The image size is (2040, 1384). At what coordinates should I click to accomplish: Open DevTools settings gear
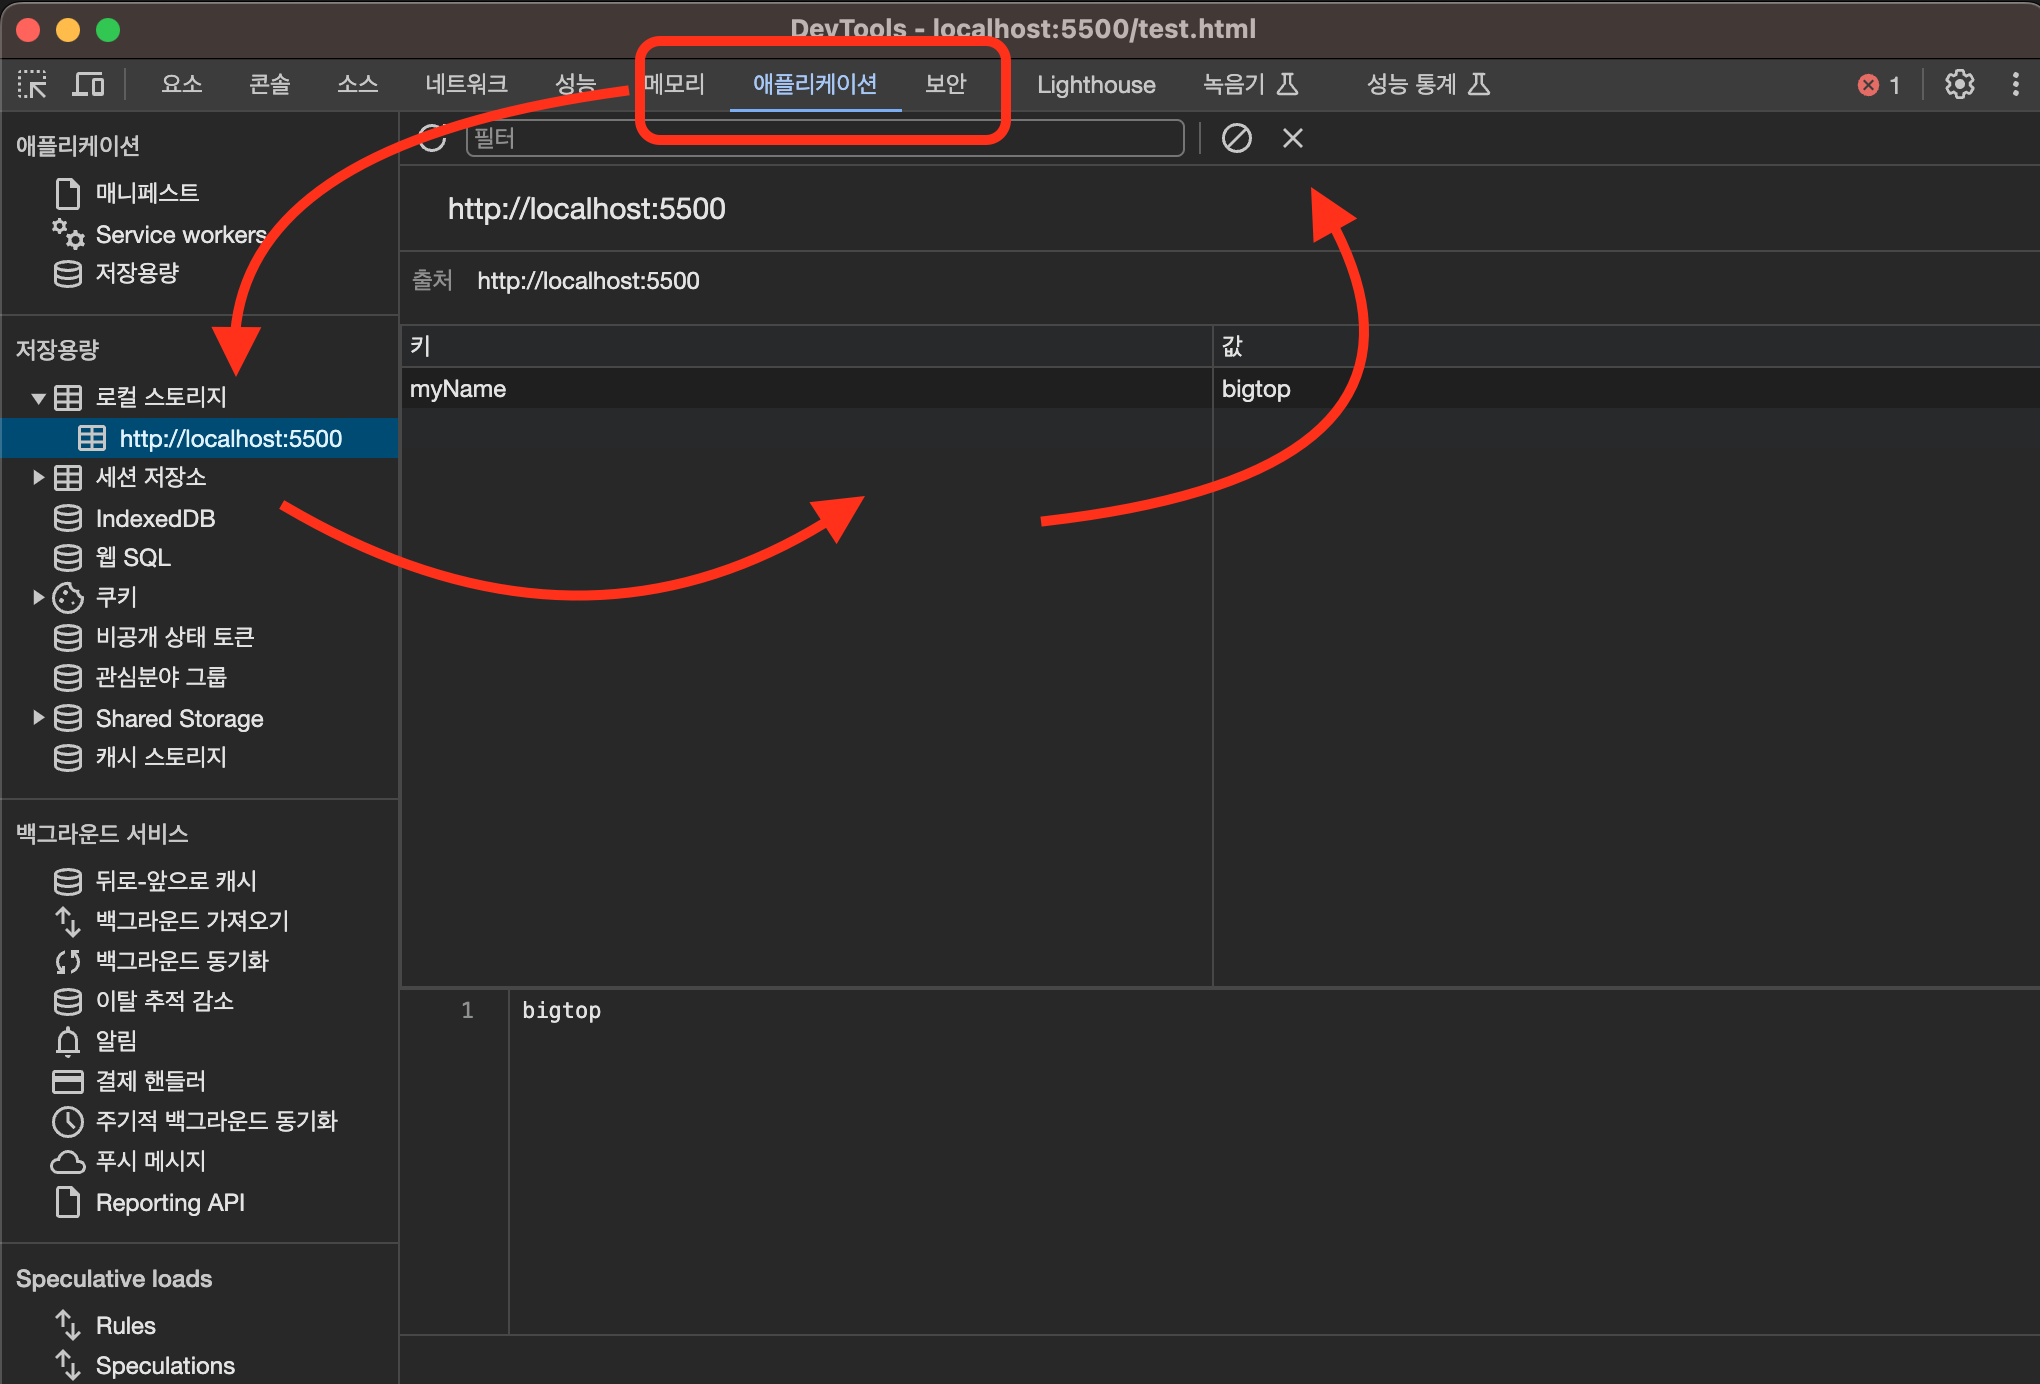pyautogui.click(x=1959, y=85)
